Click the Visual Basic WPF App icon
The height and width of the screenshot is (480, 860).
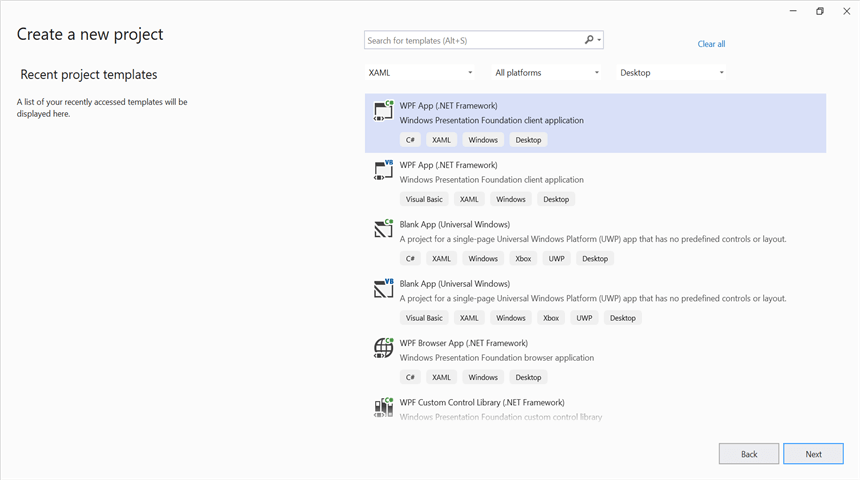click(383, 169)
